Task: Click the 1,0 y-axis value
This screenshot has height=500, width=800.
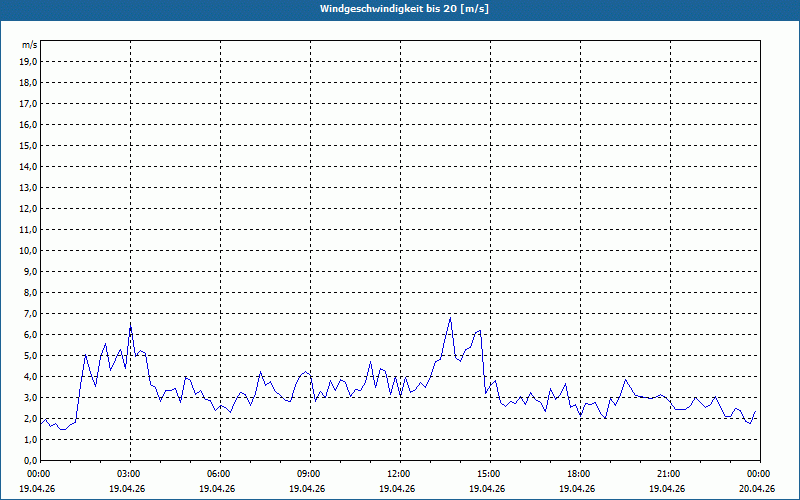Action: pyautogui.click(x=30, y=439)
